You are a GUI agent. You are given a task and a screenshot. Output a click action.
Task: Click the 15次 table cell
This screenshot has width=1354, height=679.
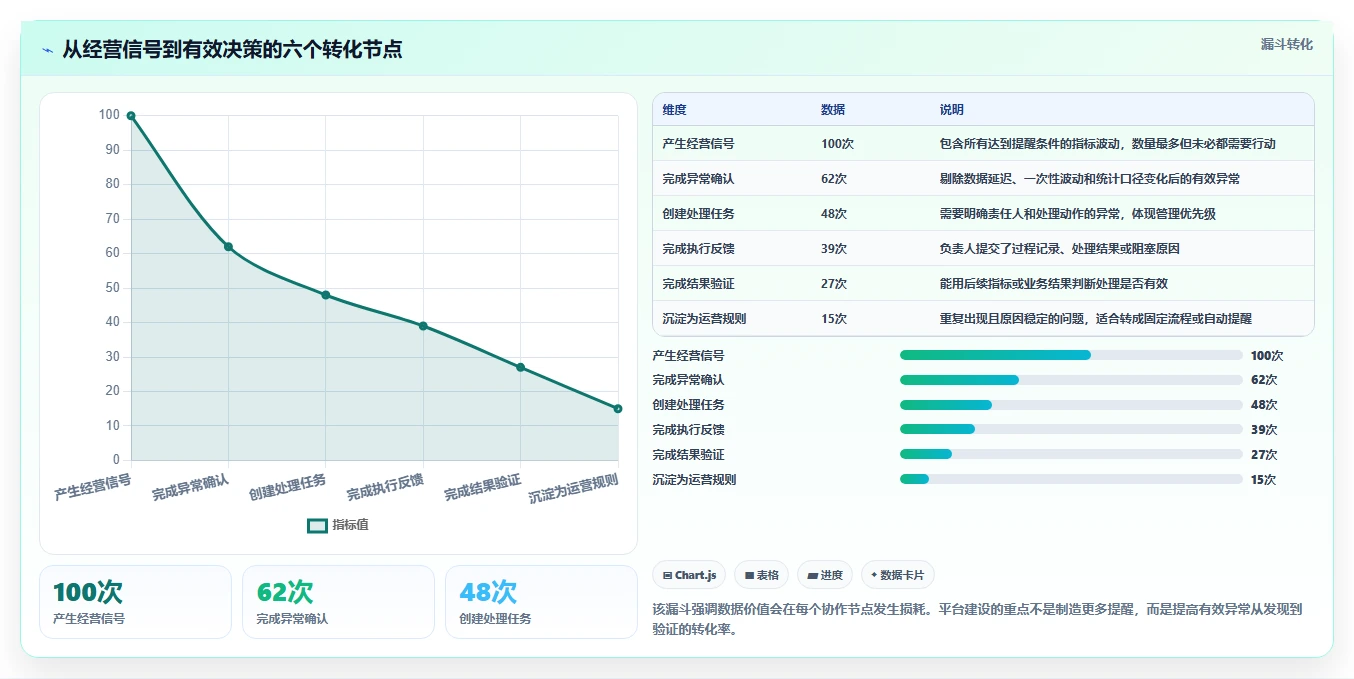tap(834, 319)
